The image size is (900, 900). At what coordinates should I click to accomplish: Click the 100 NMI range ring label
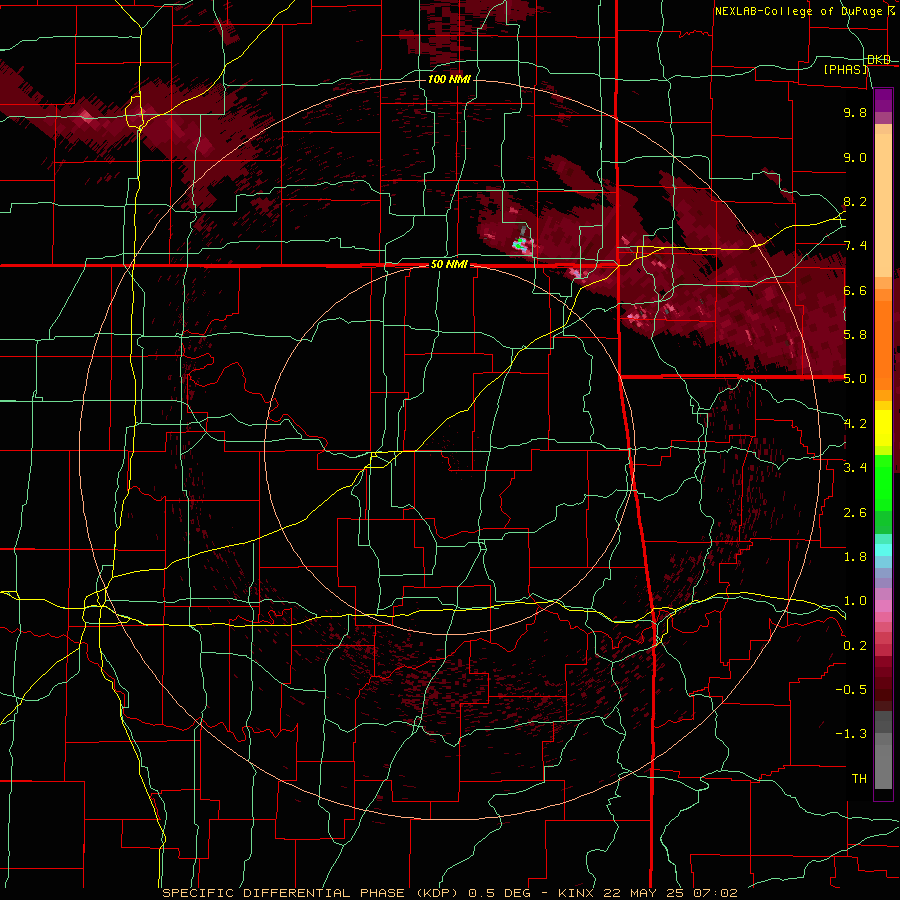click(449, 79)
